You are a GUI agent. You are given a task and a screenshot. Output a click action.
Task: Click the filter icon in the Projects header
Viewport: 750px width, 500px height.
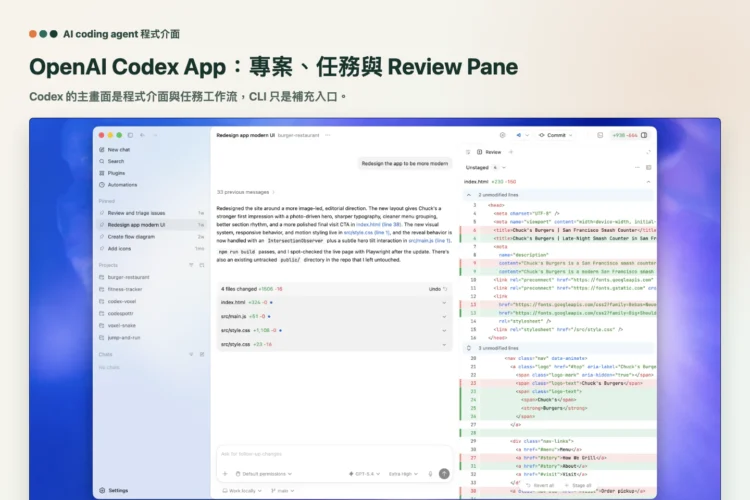[x=191, y=265]
